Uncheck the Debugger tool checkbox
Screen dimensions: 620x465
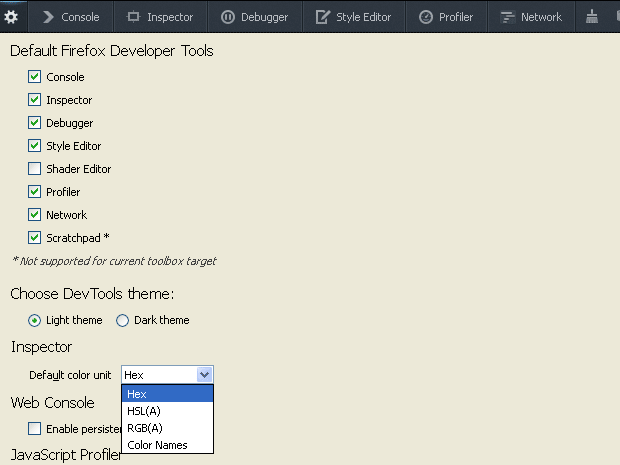(34, 123)
